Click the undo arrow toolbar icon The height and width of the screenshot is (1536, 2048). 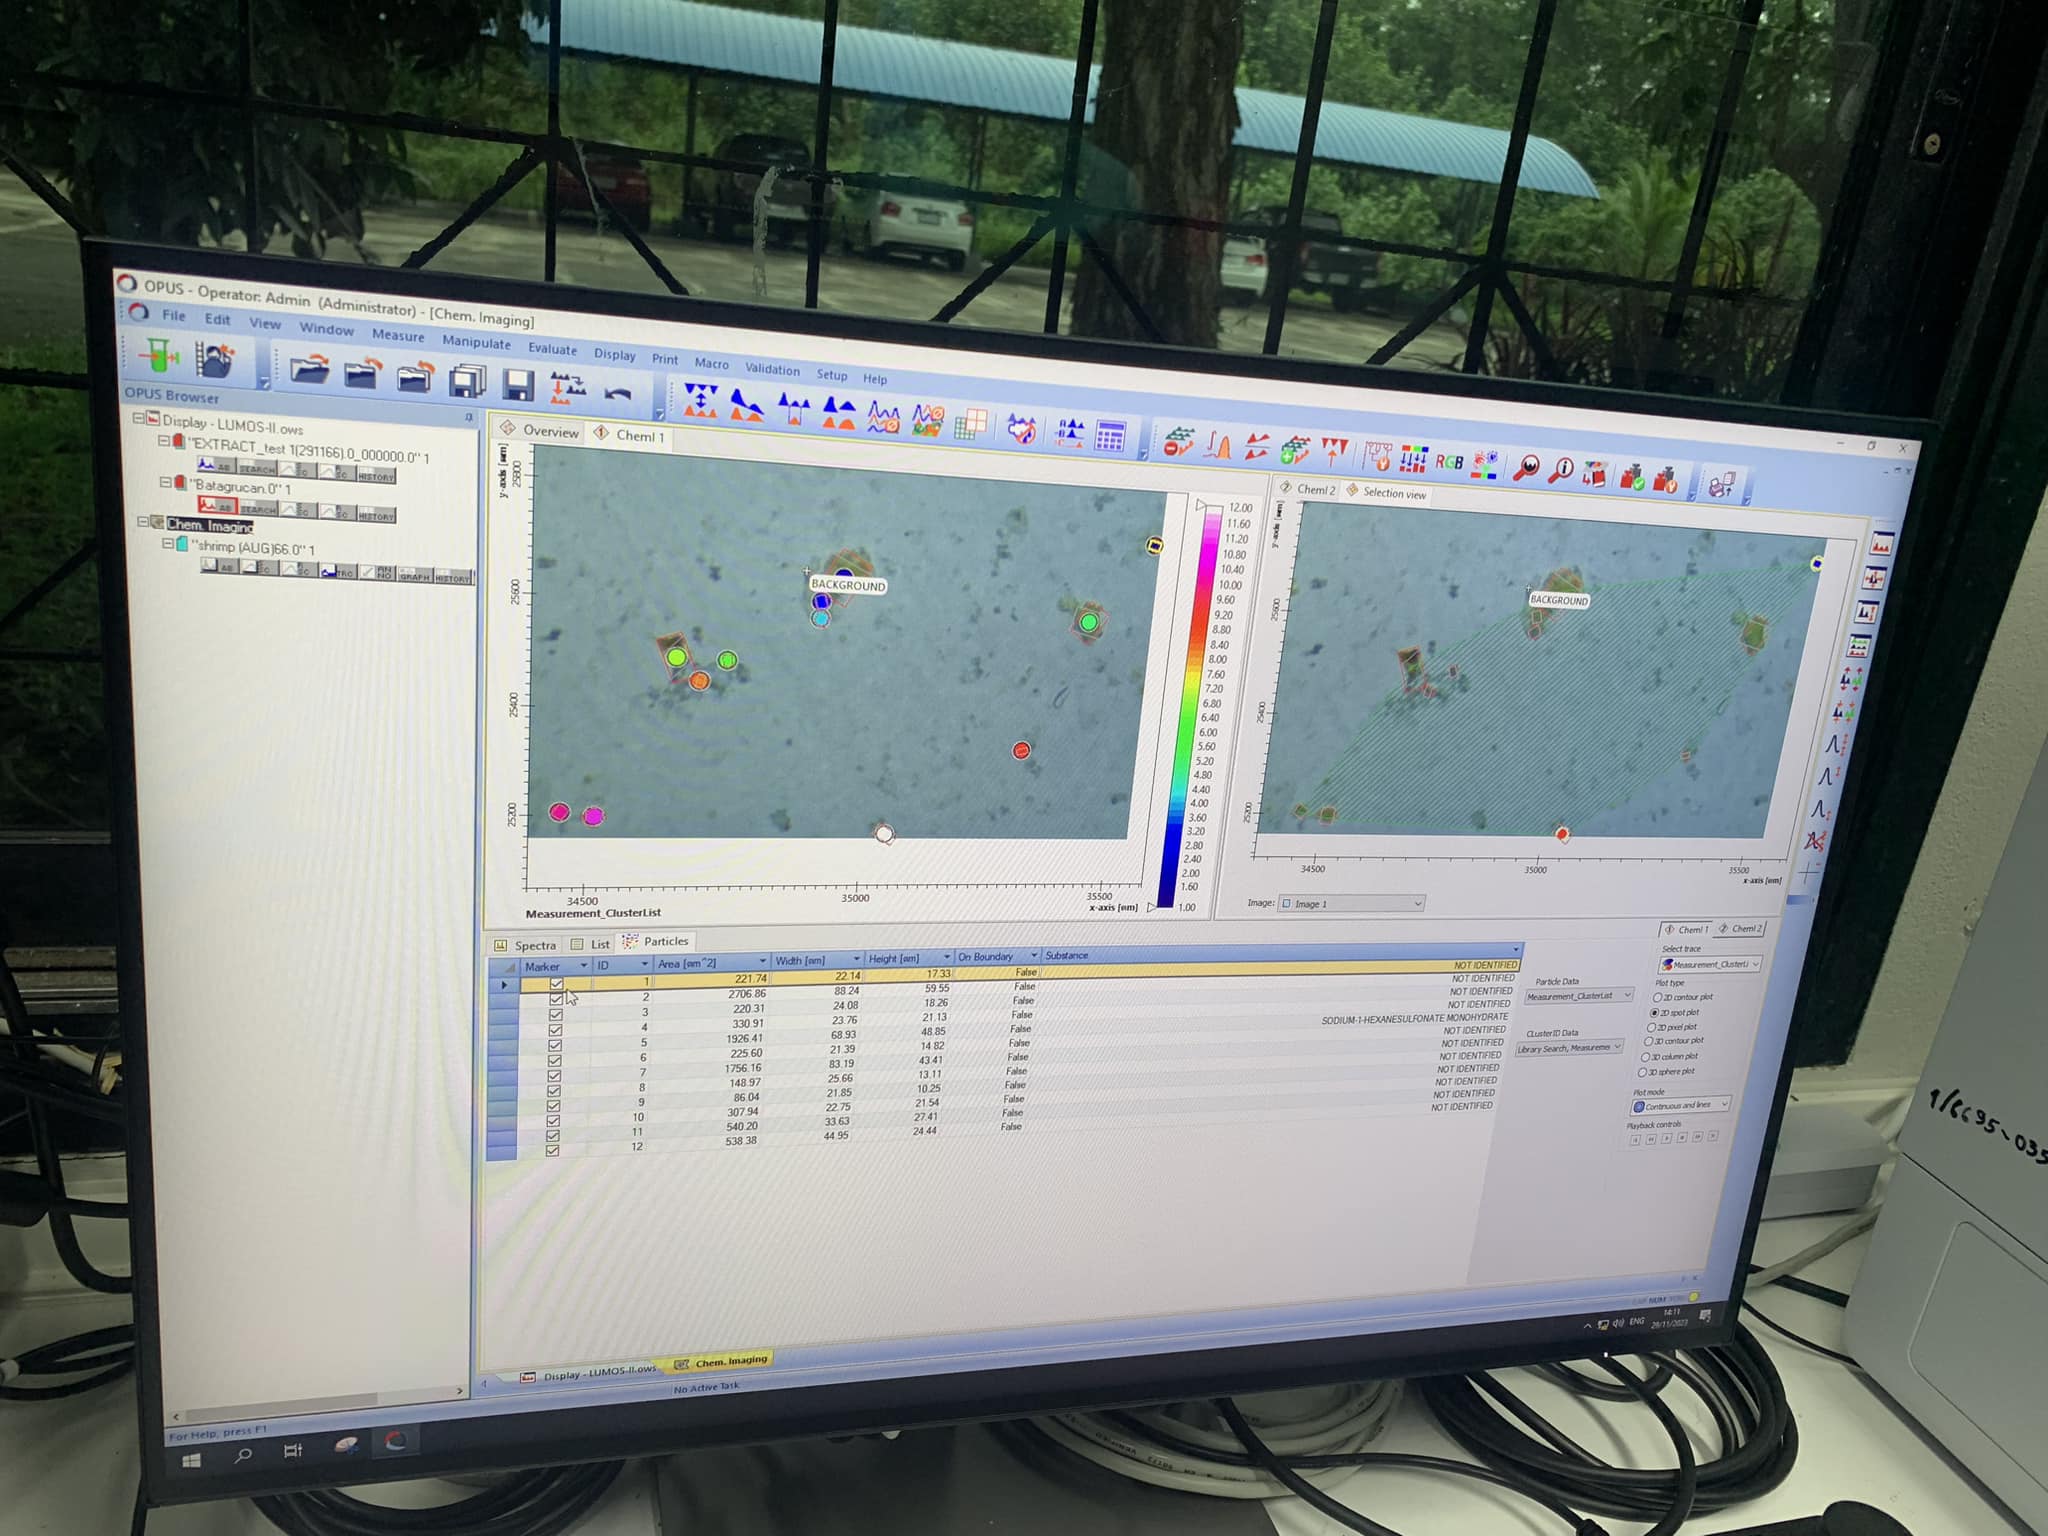click(x=618, y=393)
